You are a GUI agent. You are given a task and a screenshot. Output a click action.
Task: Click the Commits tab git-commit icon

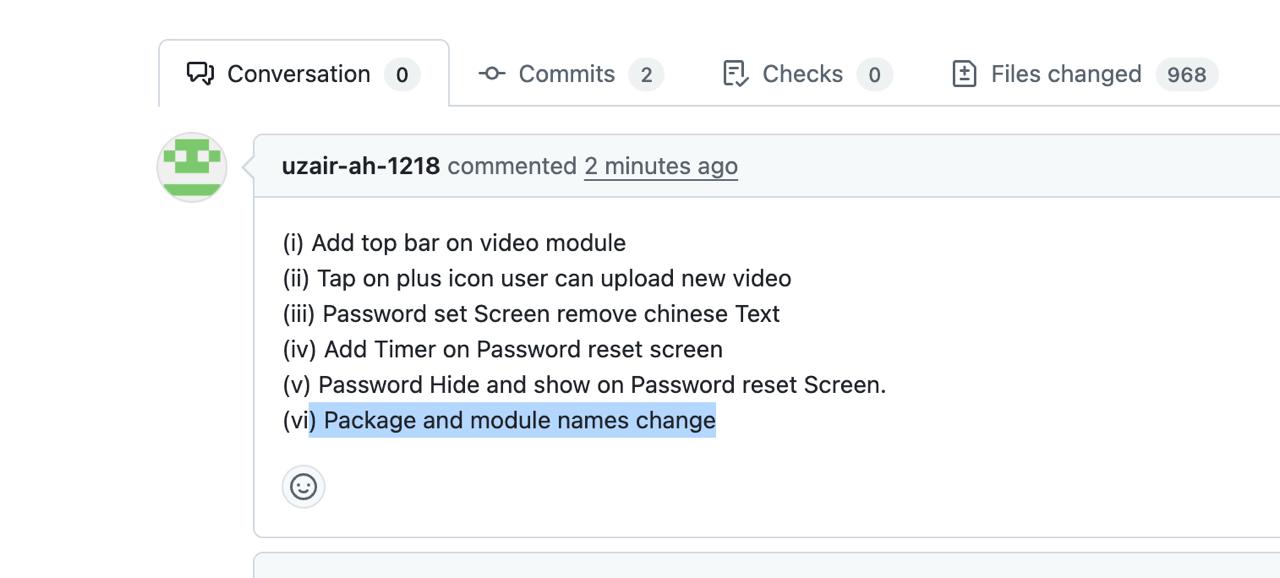pos(492,74)
